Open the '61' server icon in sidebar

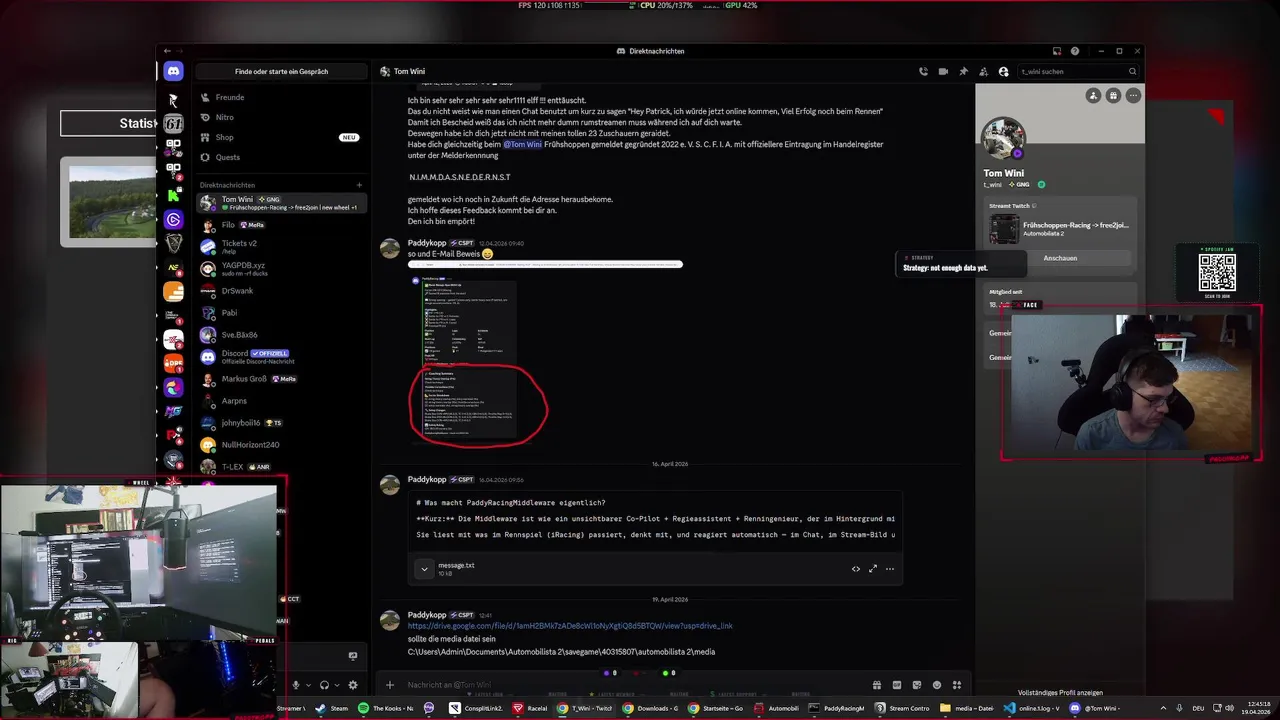(173, 124)
